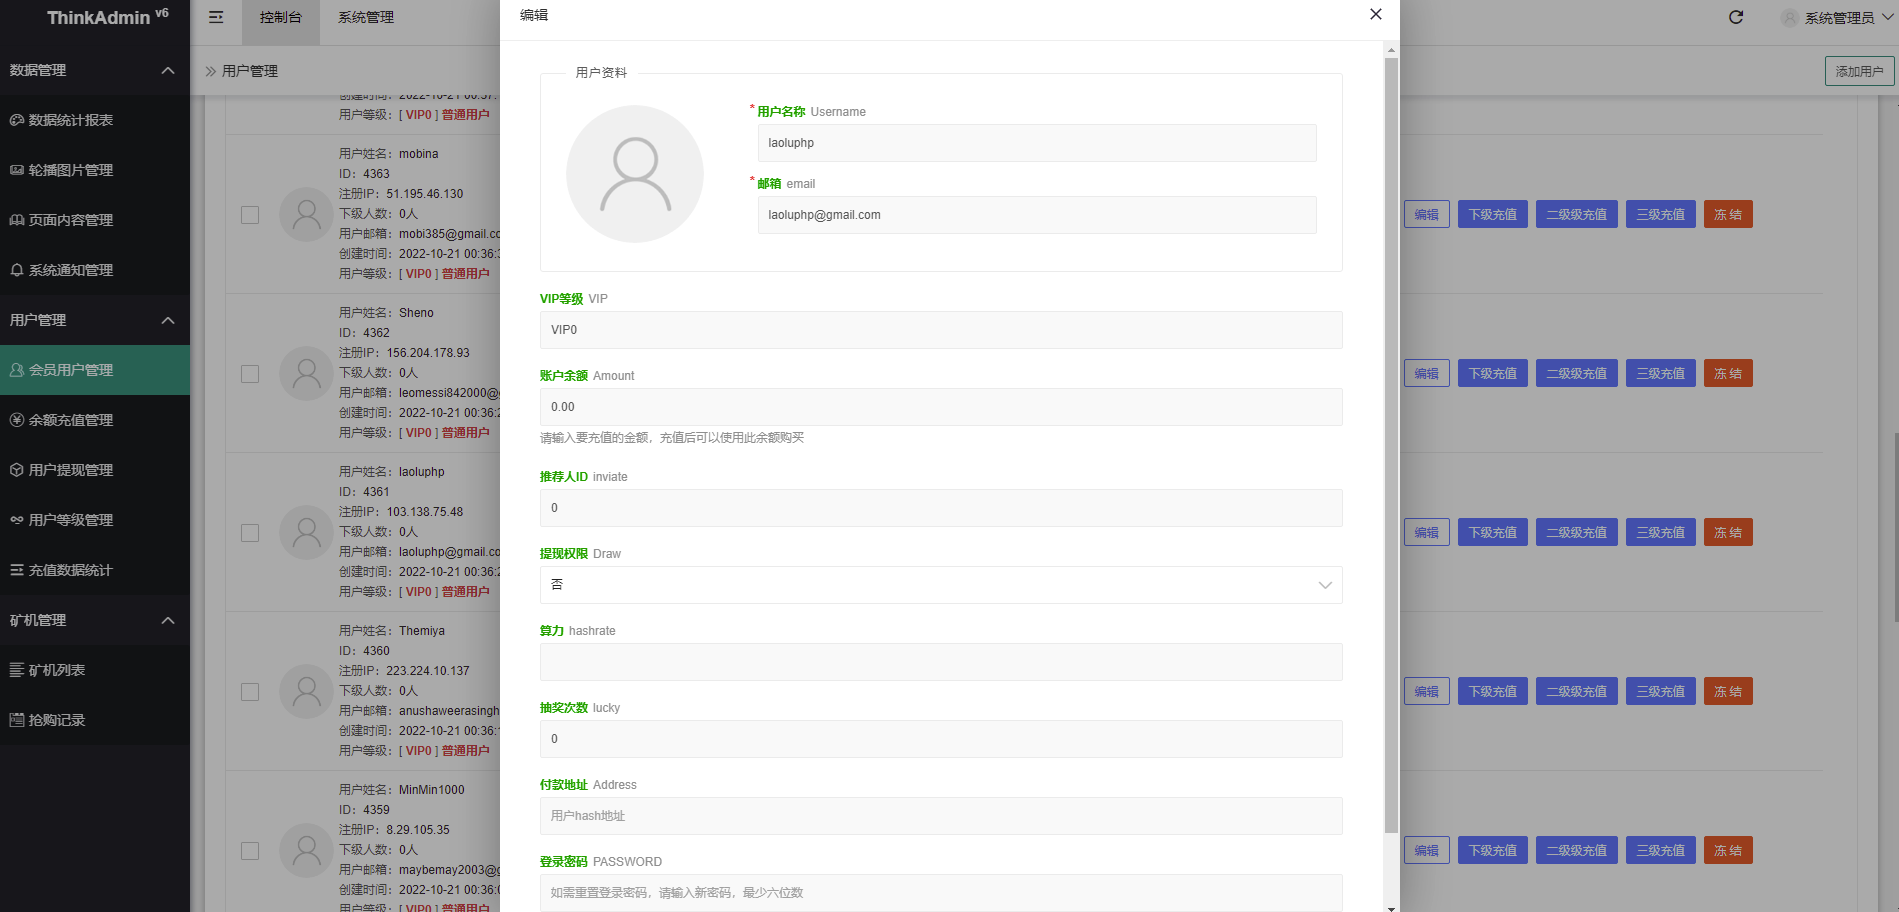Open the 提现权限 Draw dropdown
Screen dimensions: 1899x912
tap(940, 585)
